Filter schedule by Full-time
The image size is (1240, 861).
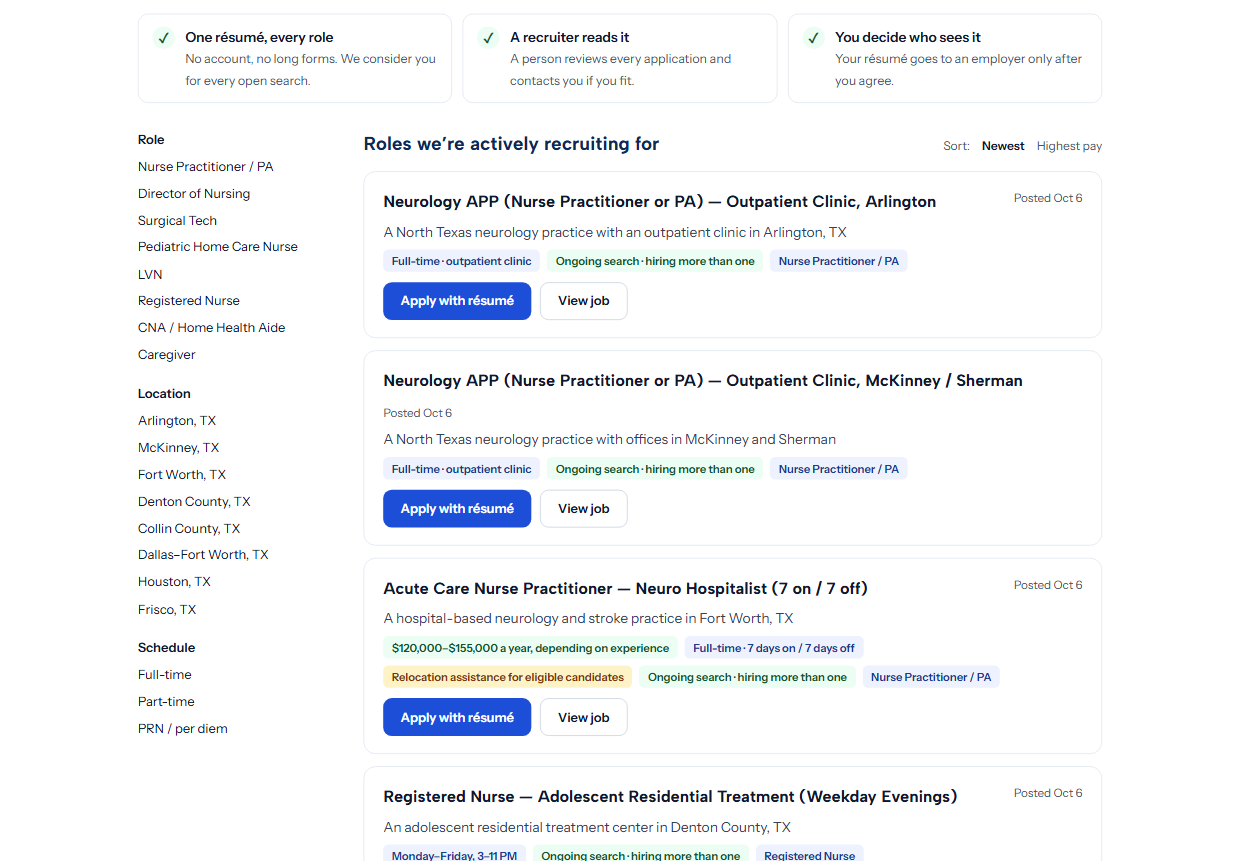tap(165, 675)
